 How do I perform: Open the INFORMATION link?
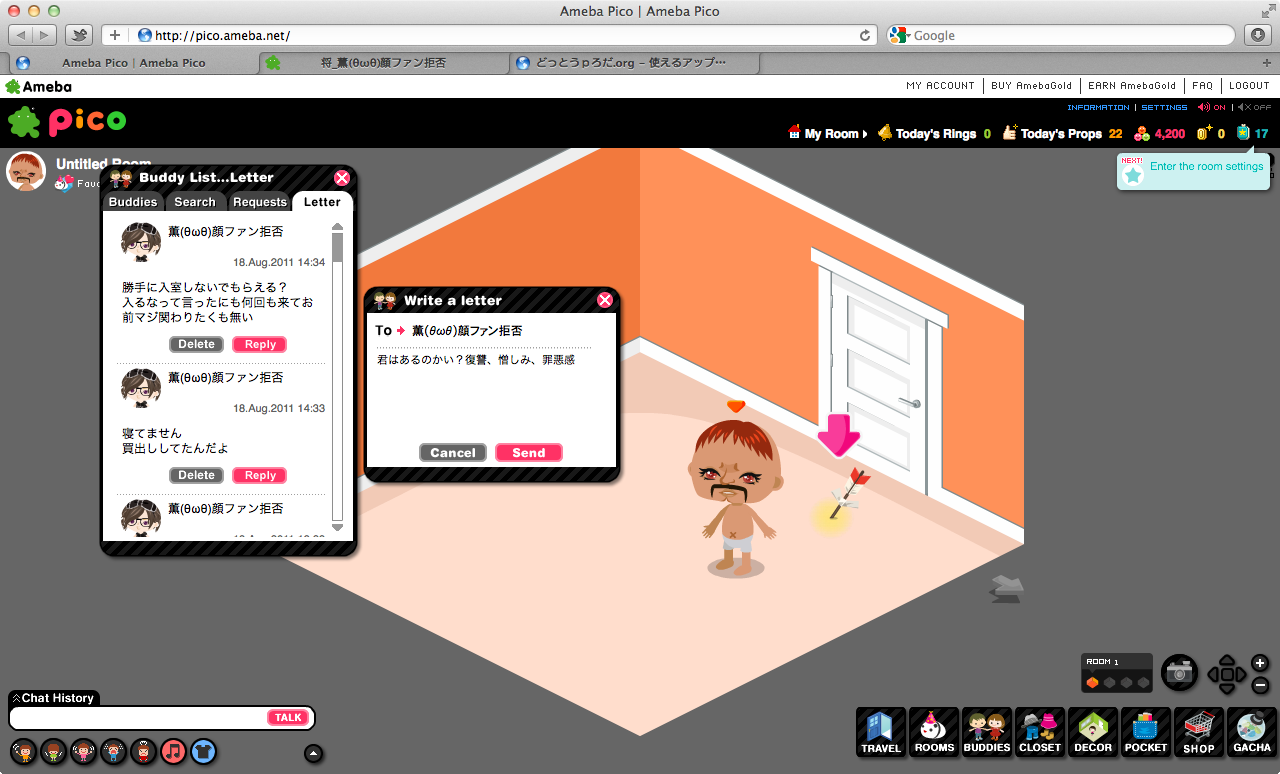[x=1098, y=107]
